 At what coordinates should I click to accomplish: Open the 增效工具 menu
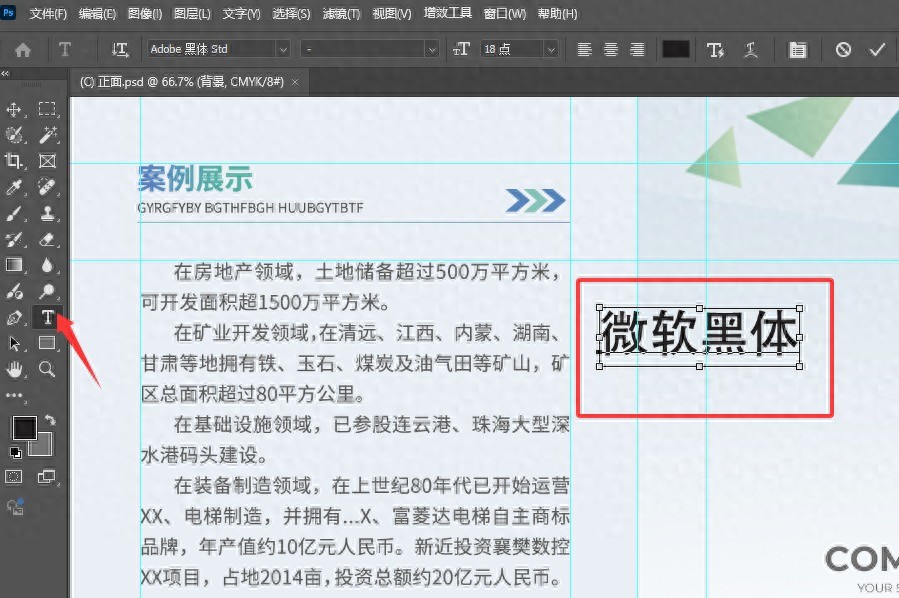(448, 13)
